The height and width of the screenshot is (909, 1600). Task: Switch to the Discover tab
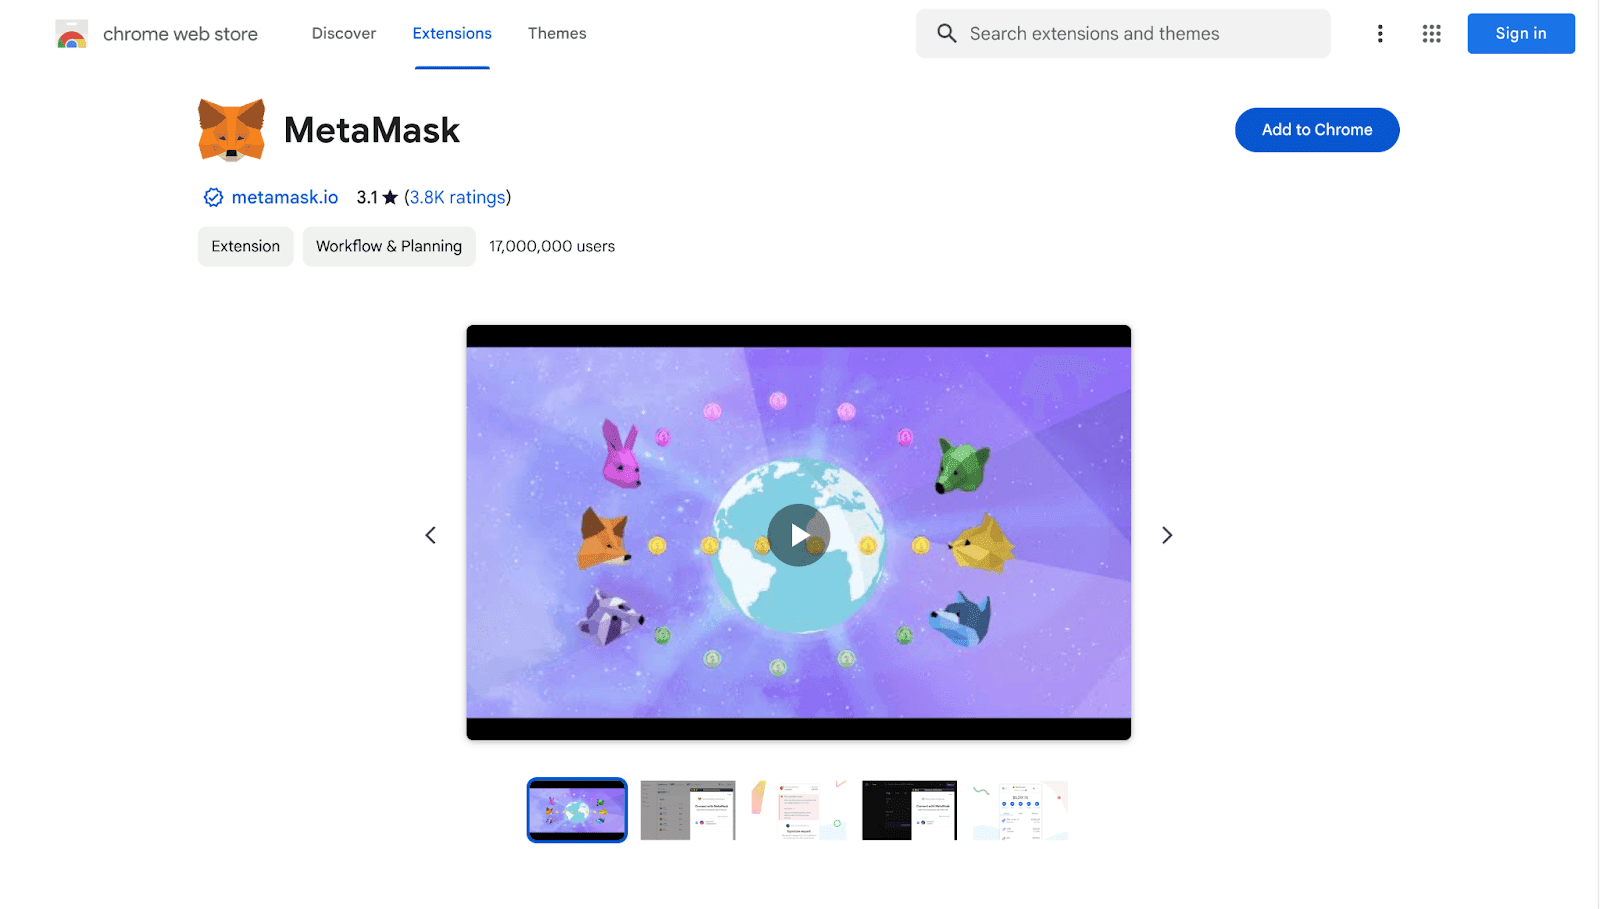coord(344,33)
